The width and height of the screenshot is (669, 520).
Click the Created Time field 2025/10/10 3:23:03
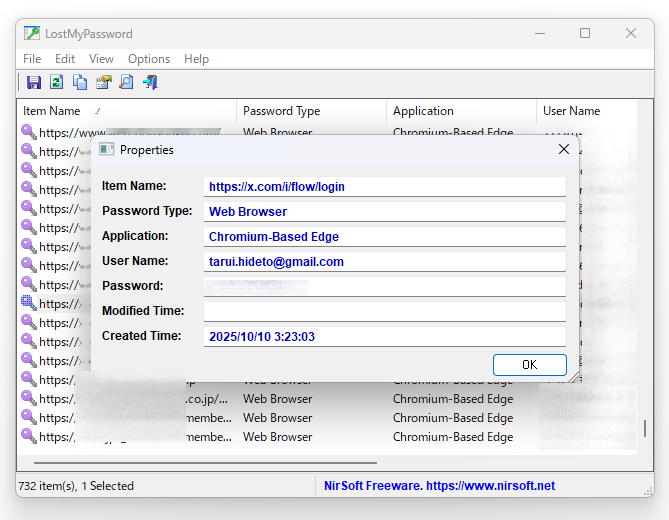385,337
